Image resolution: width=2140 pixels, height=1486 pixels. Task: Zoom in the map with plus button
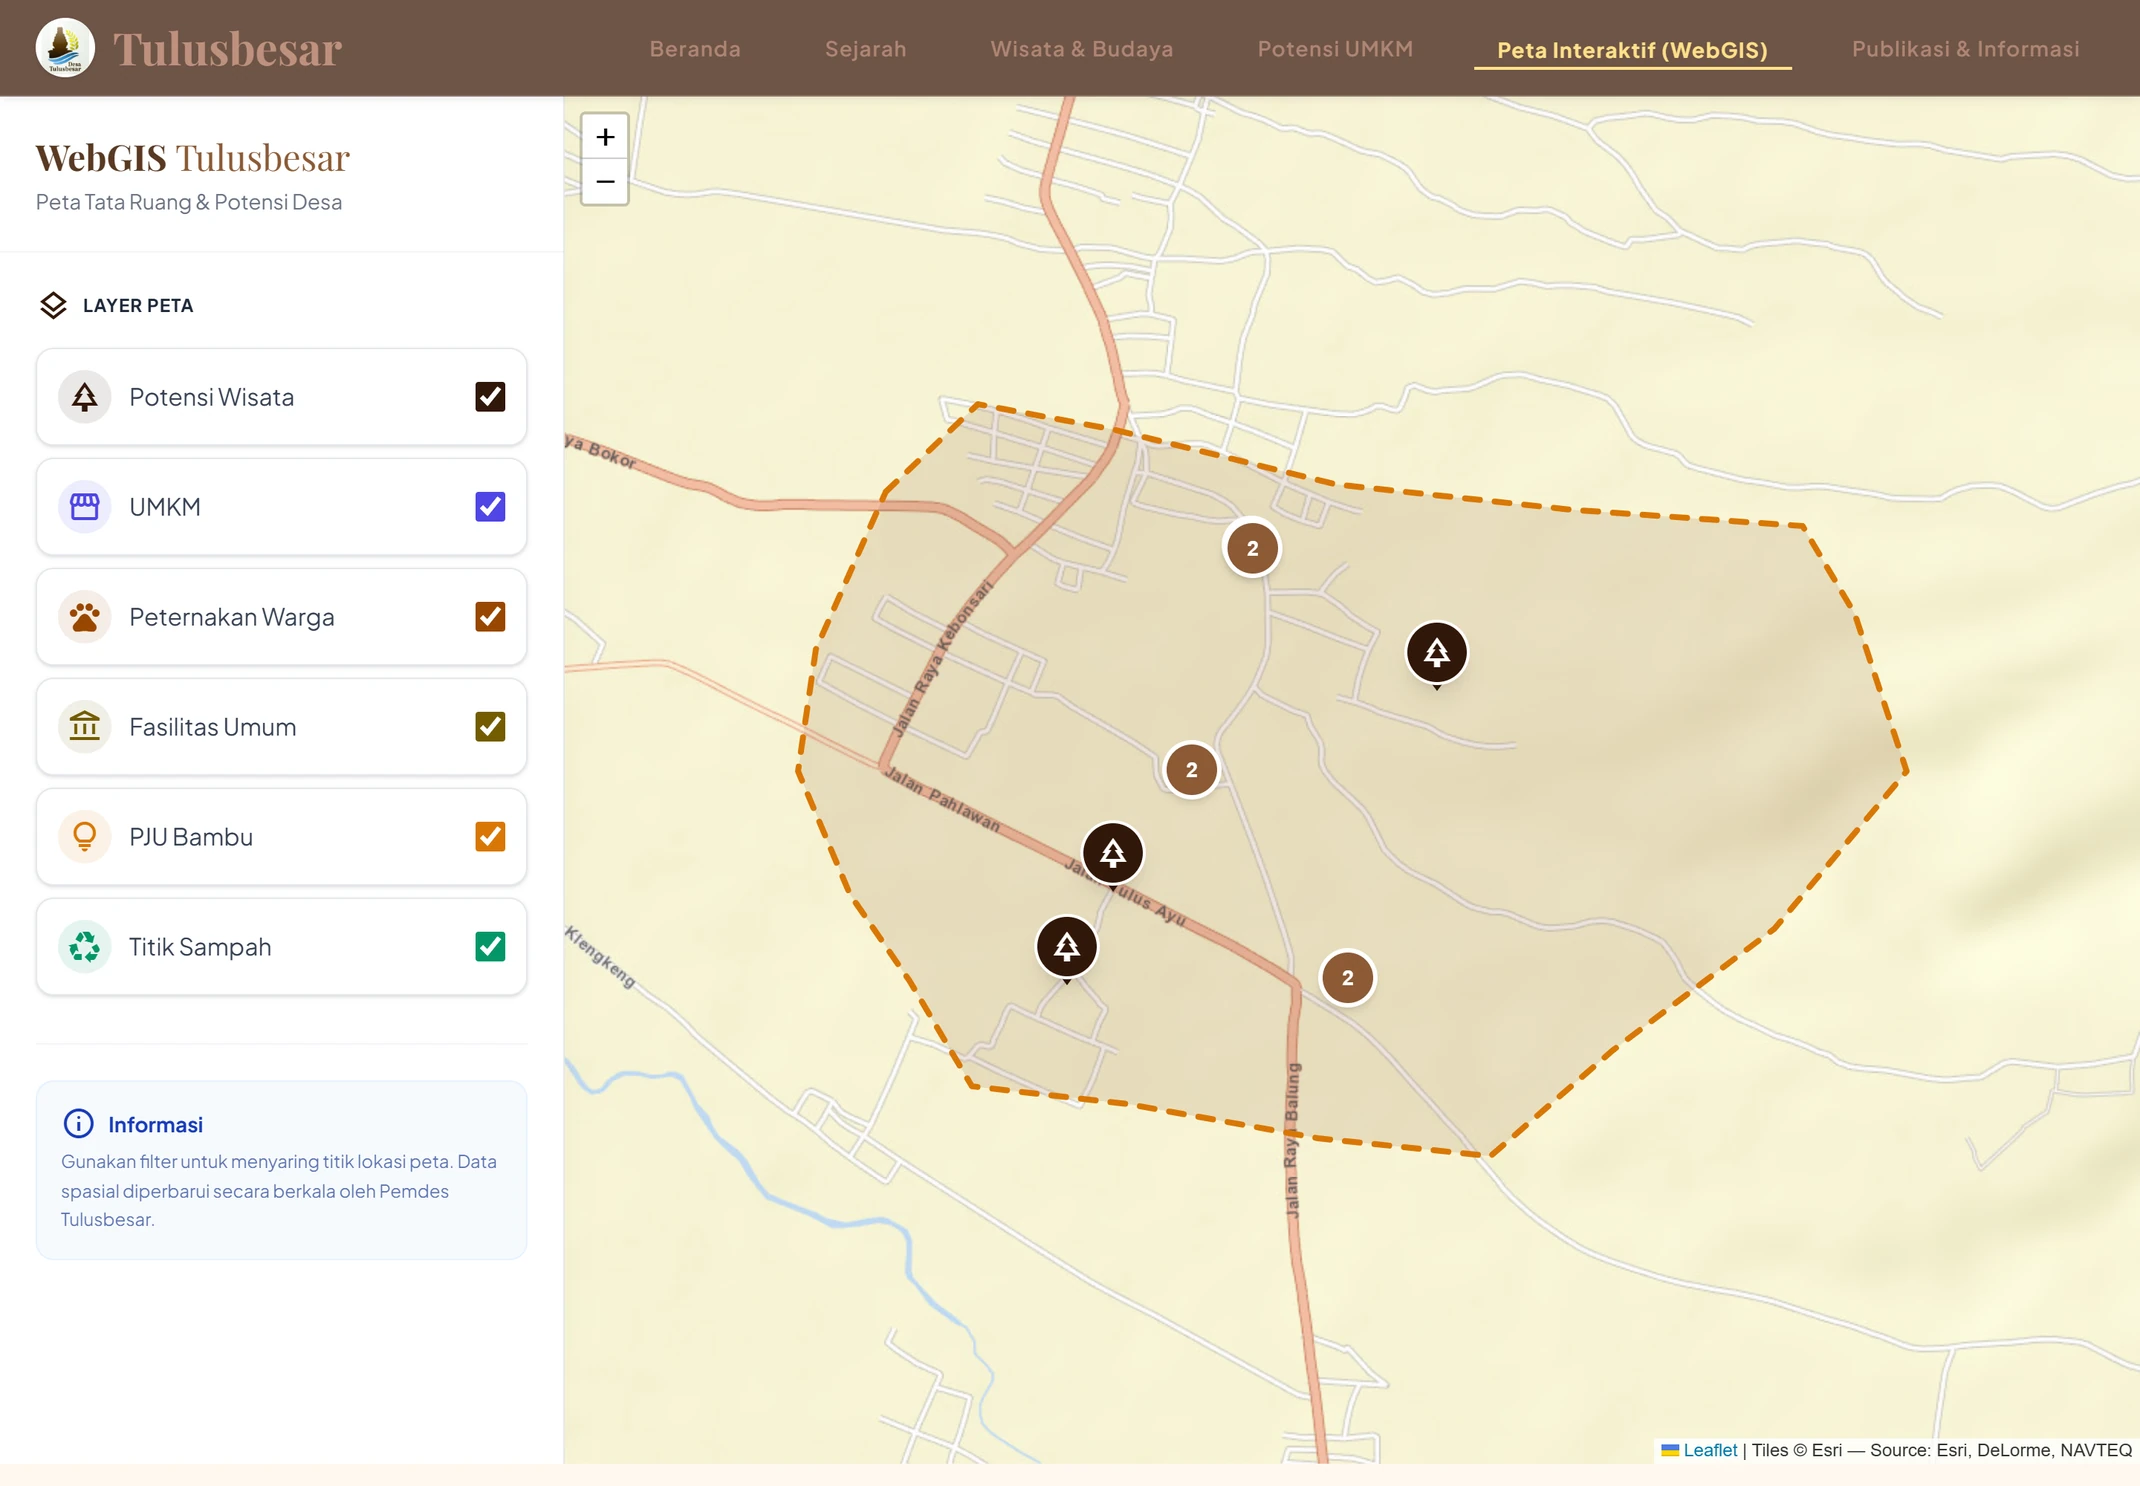(x=605, y=136)
